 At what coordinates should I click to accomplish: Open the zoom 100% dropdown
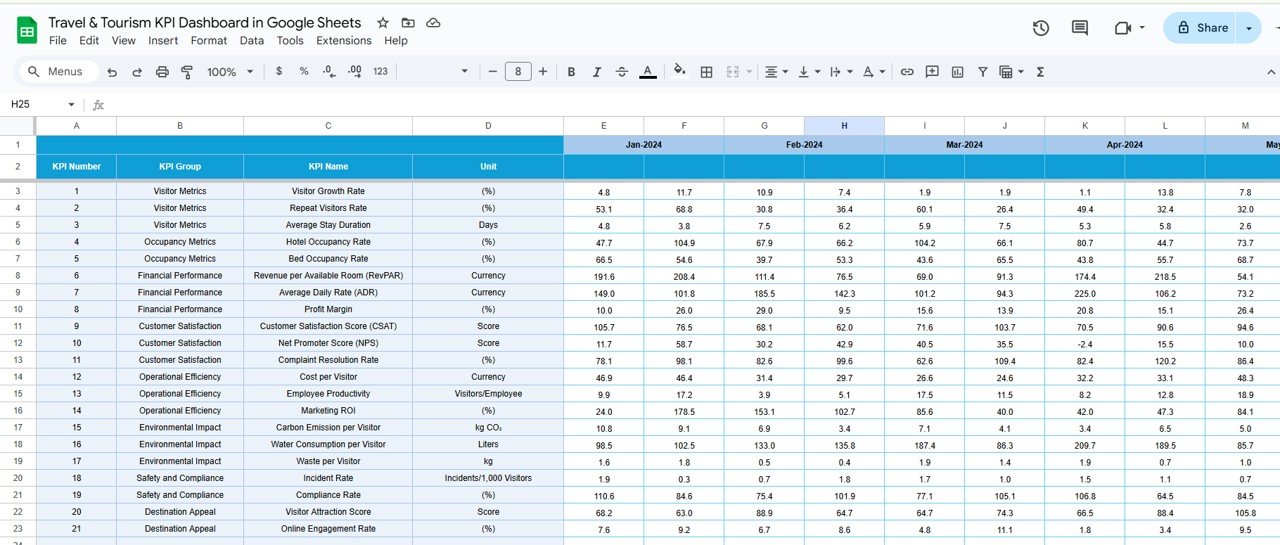click(230, 72)
